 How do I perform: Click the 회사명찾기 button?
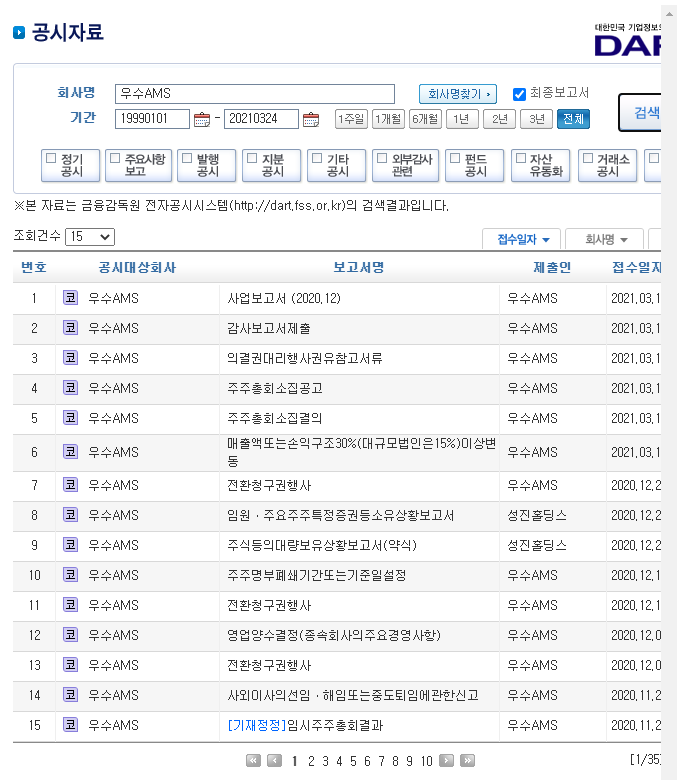(458, 94)
